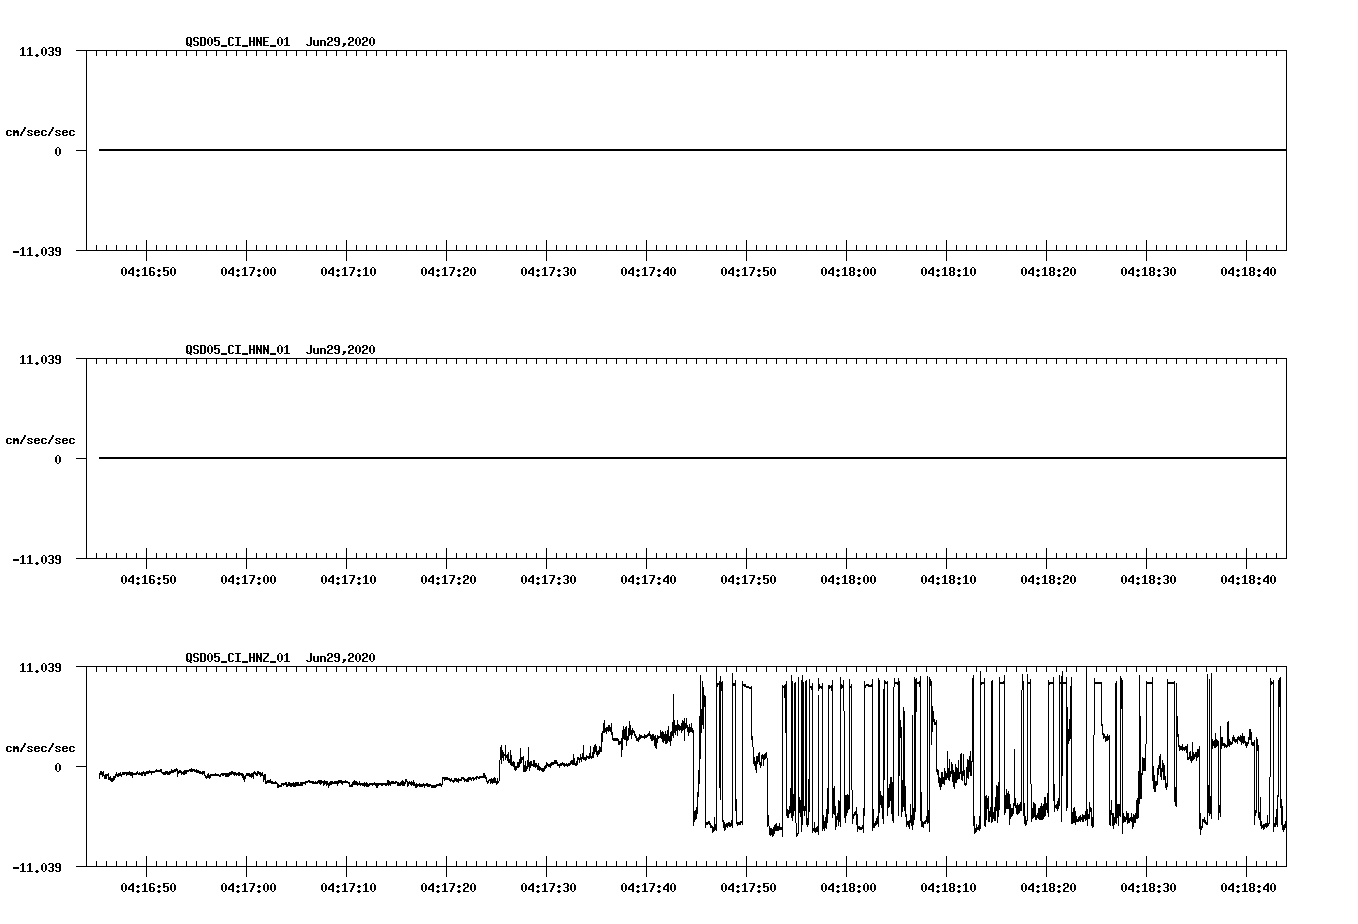Click the QSD05_CI_HNZ_01 channel title

[x=237, y=658]
